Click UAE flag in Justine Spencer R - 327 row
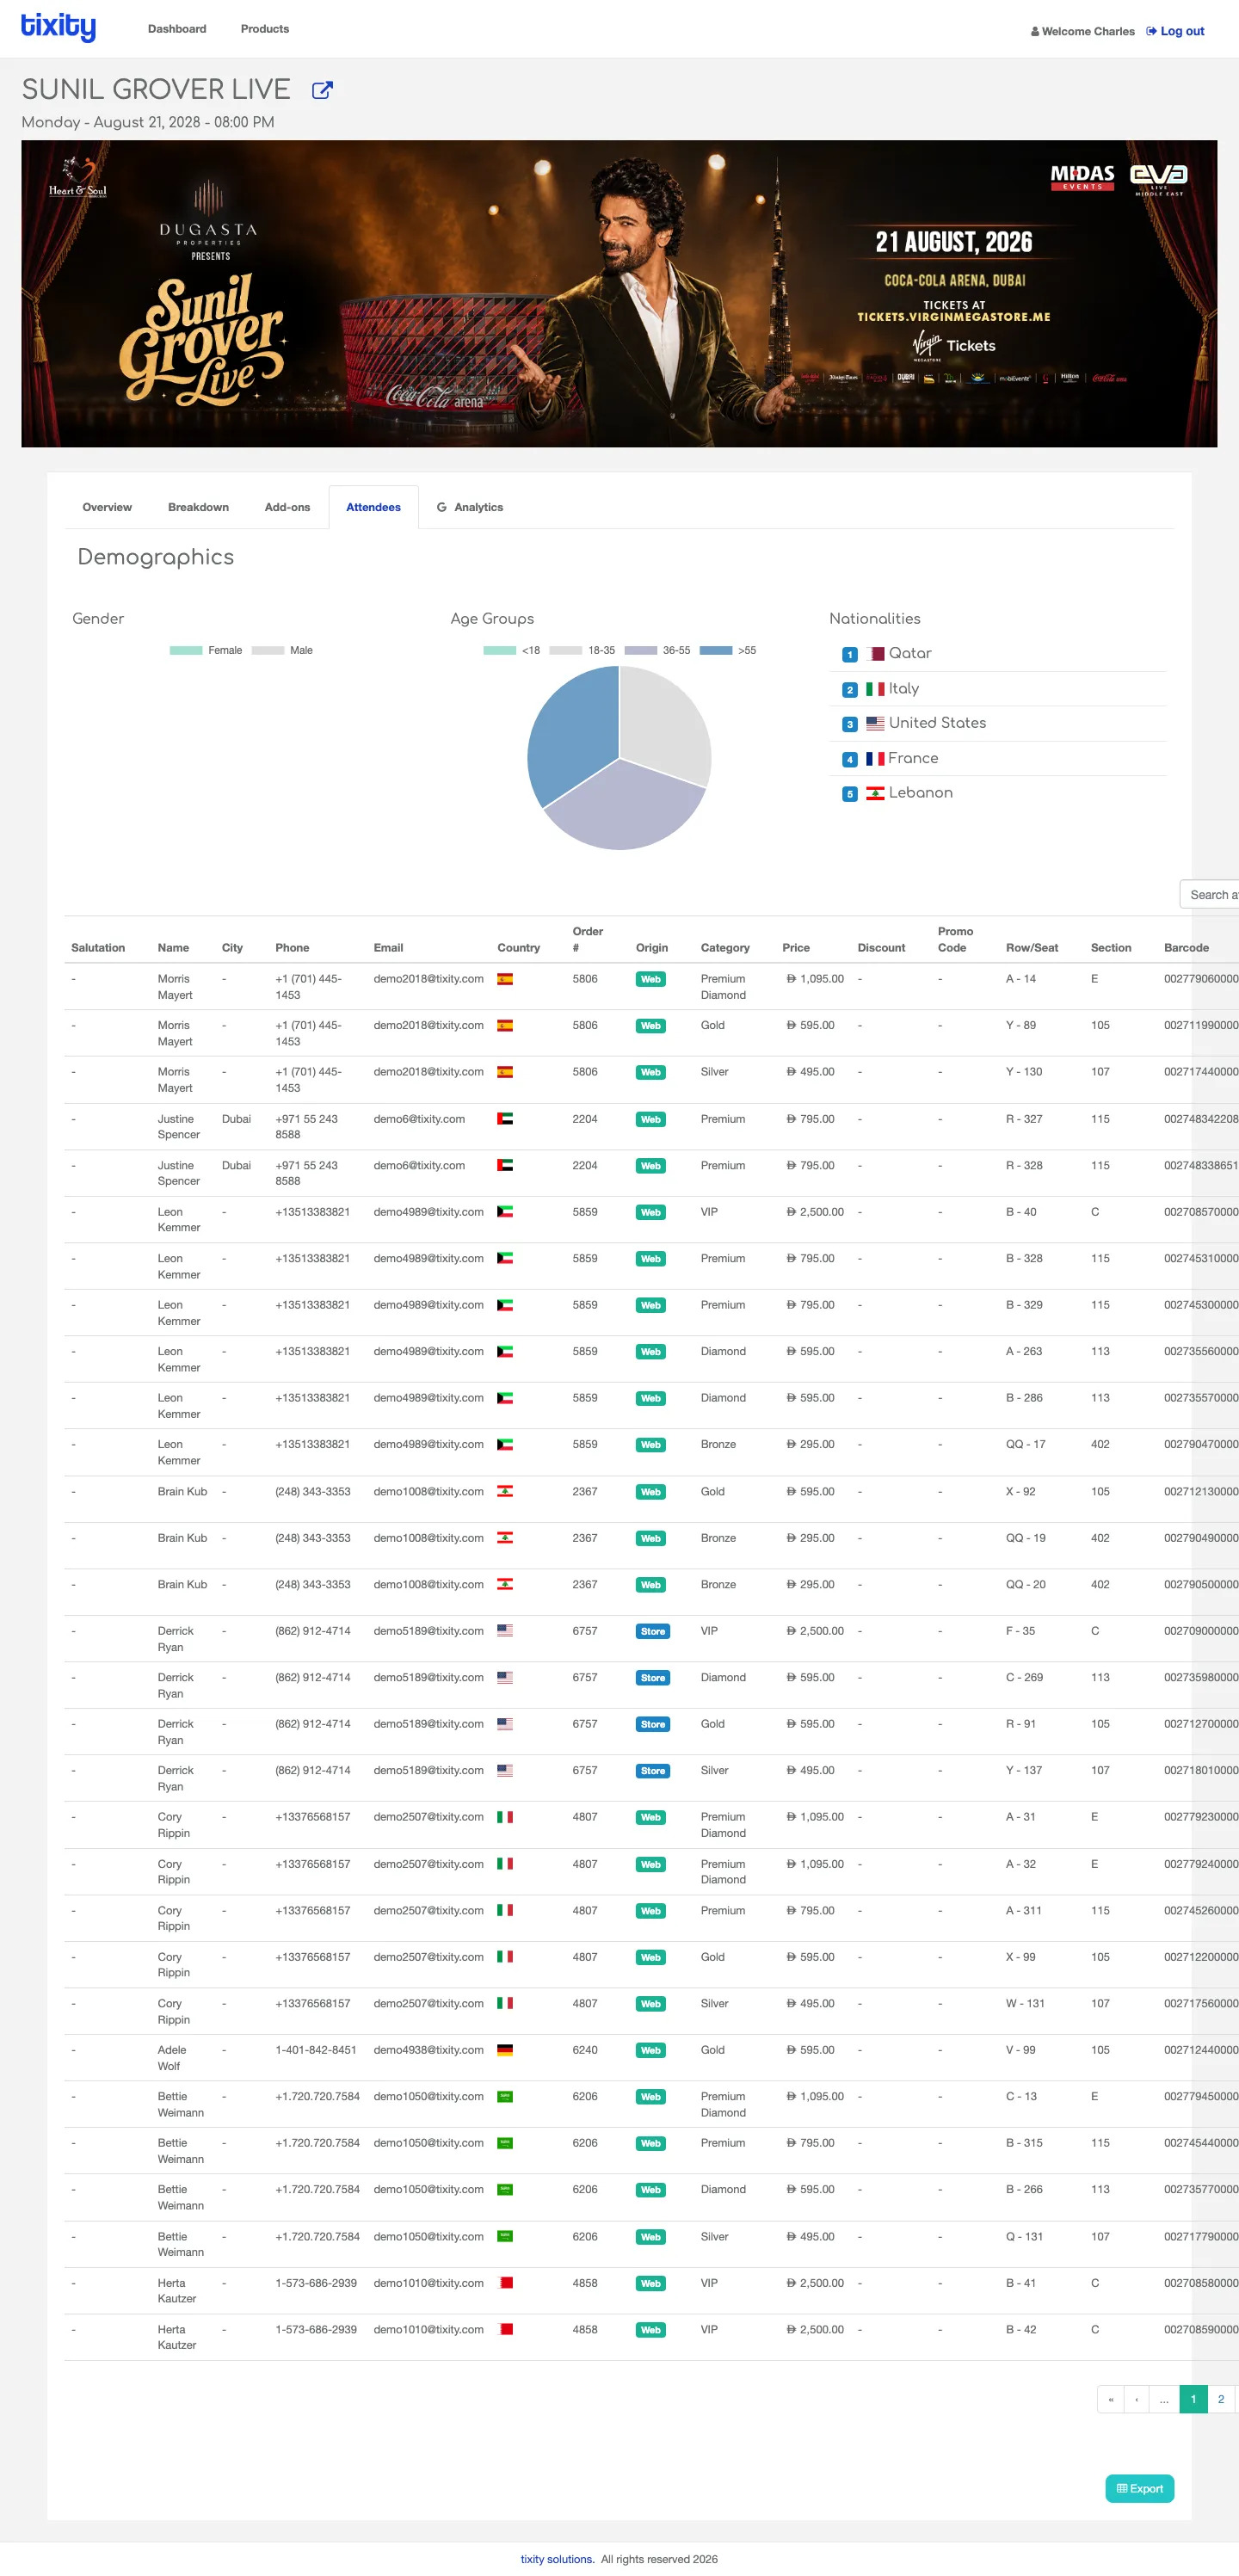Viewport: 1239px width, 2576px height. (x=505, y=1119)
